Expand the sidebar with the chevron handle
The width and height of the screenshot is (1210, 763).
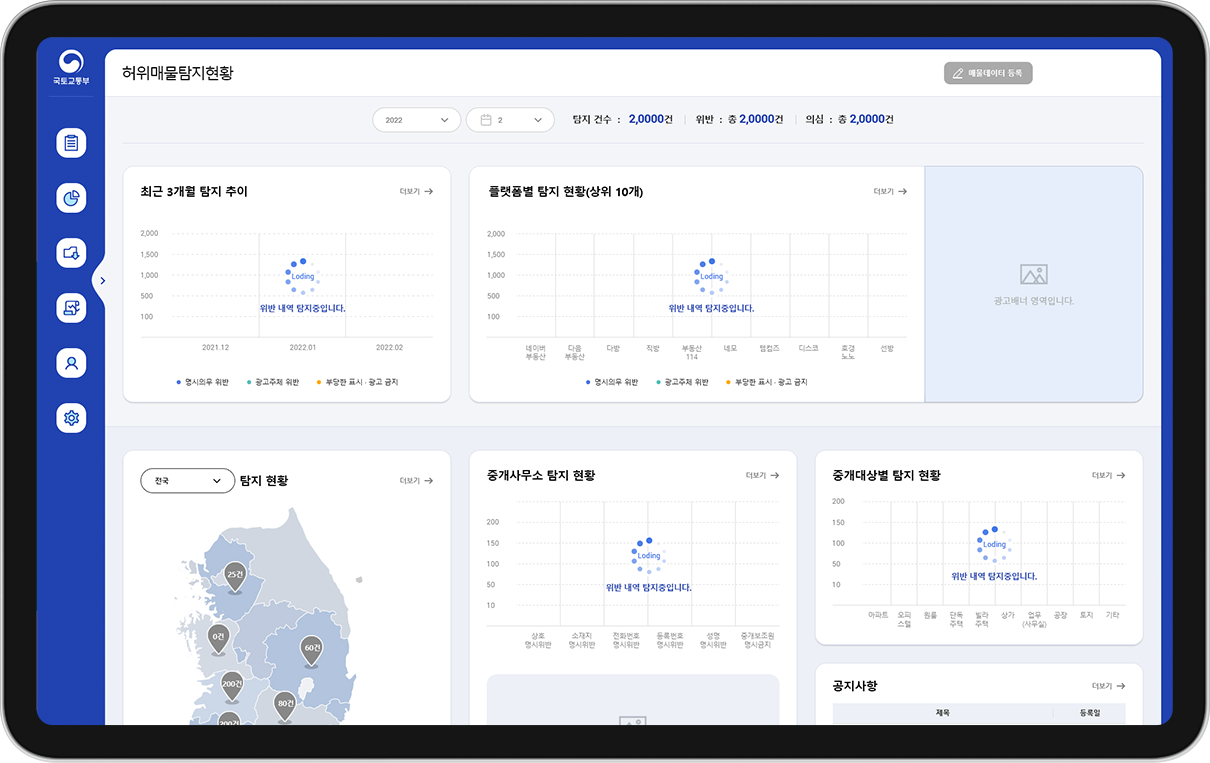coord(101,281)
